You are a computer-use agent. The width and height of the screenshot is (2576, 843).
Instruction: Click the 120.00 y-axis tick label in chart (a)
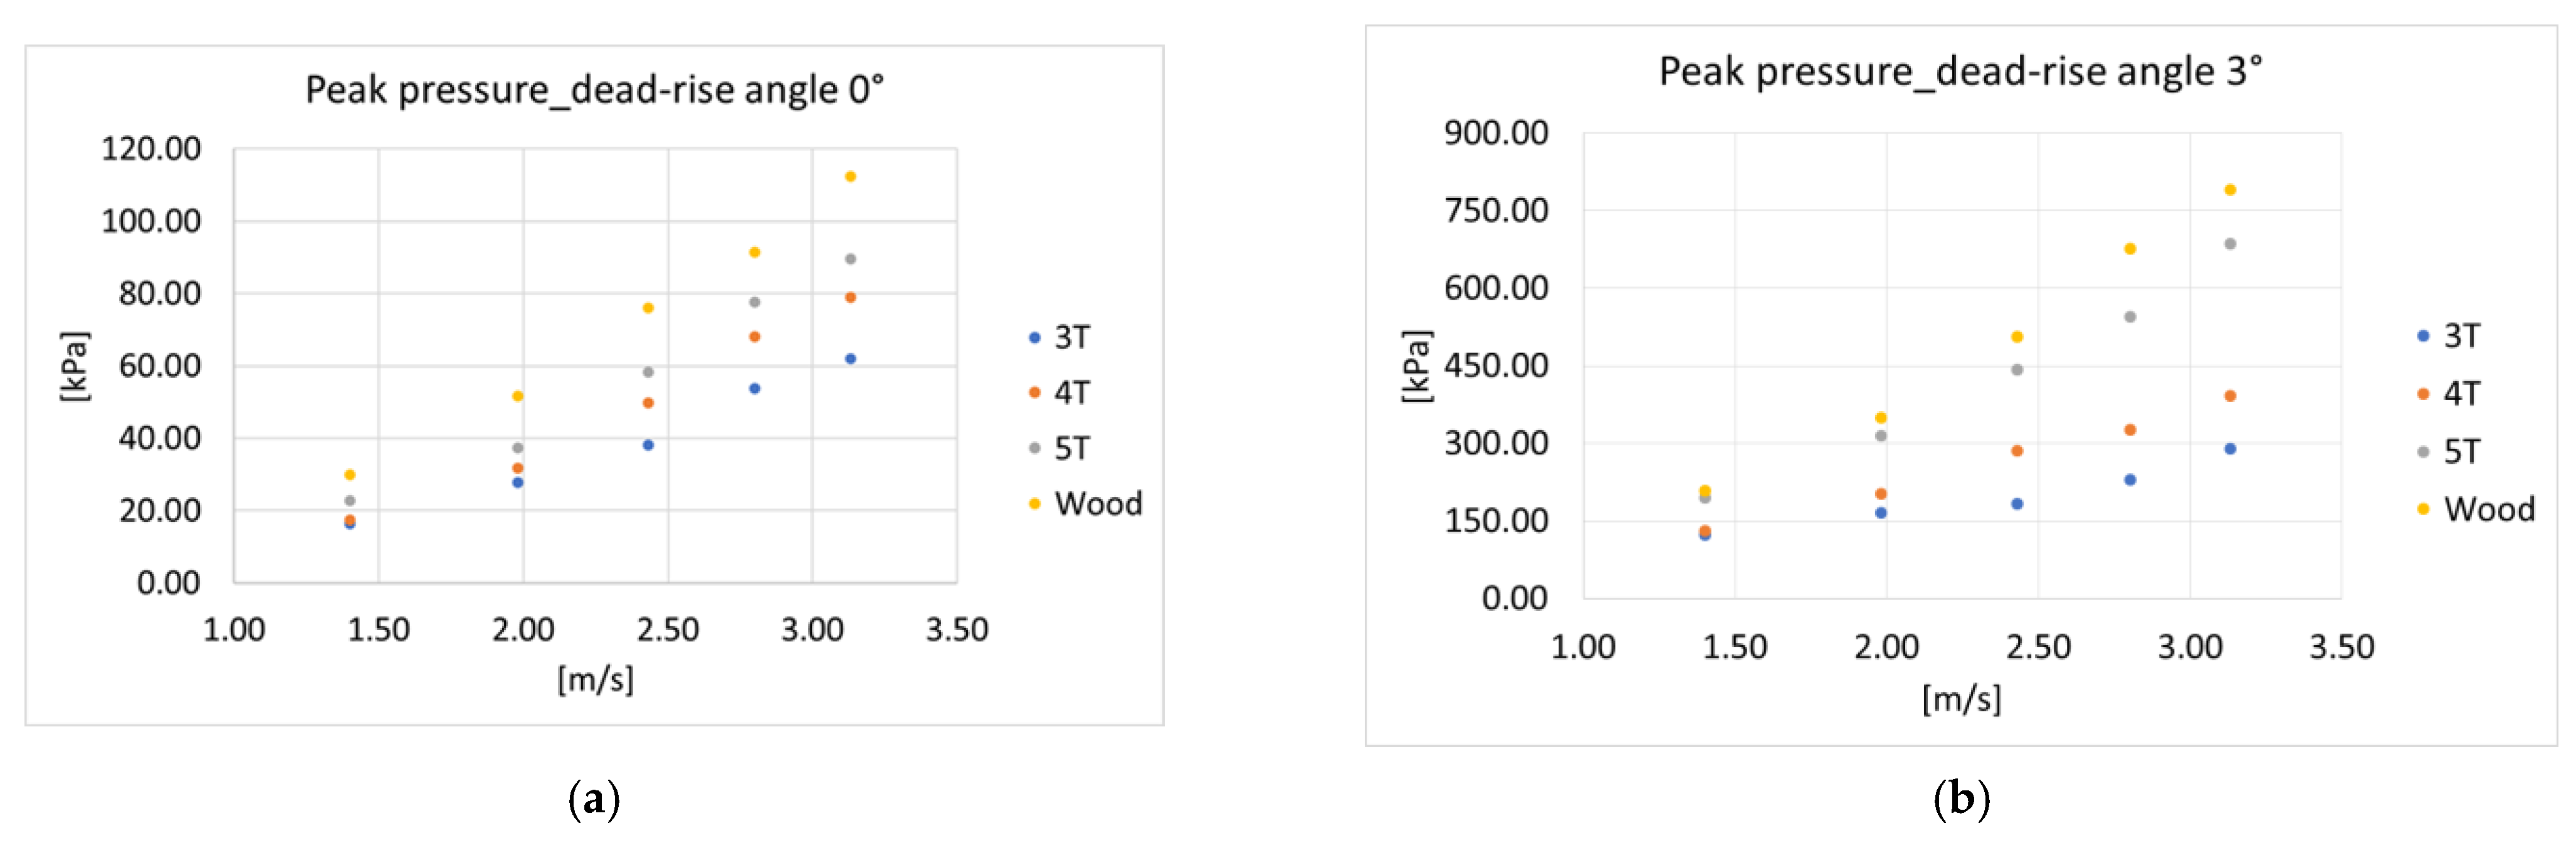tap(151, 149)
